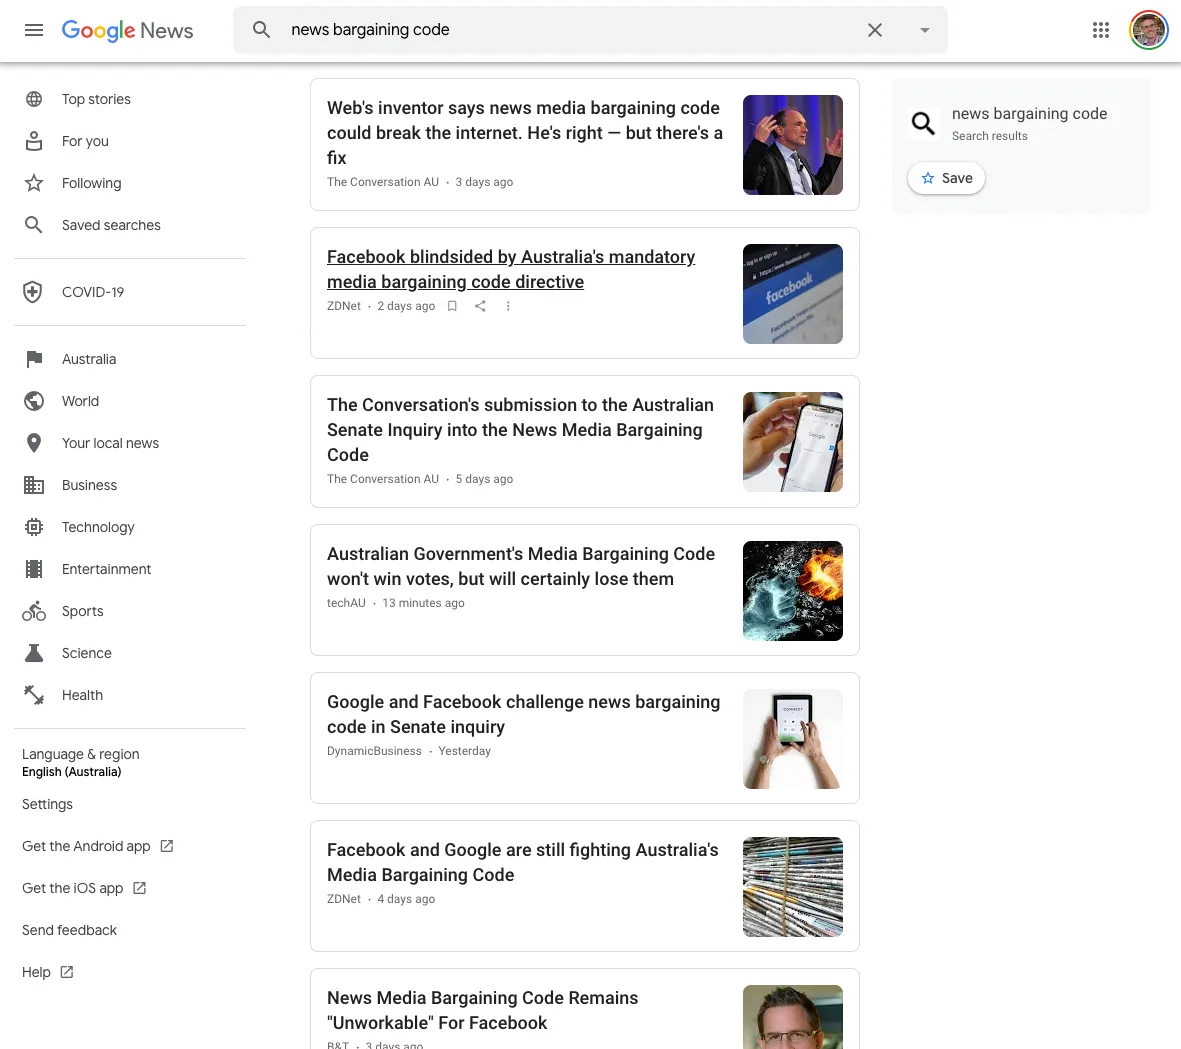
Task: Click the fire and ice fists thumbnail
Action: [x=792, y=591]
